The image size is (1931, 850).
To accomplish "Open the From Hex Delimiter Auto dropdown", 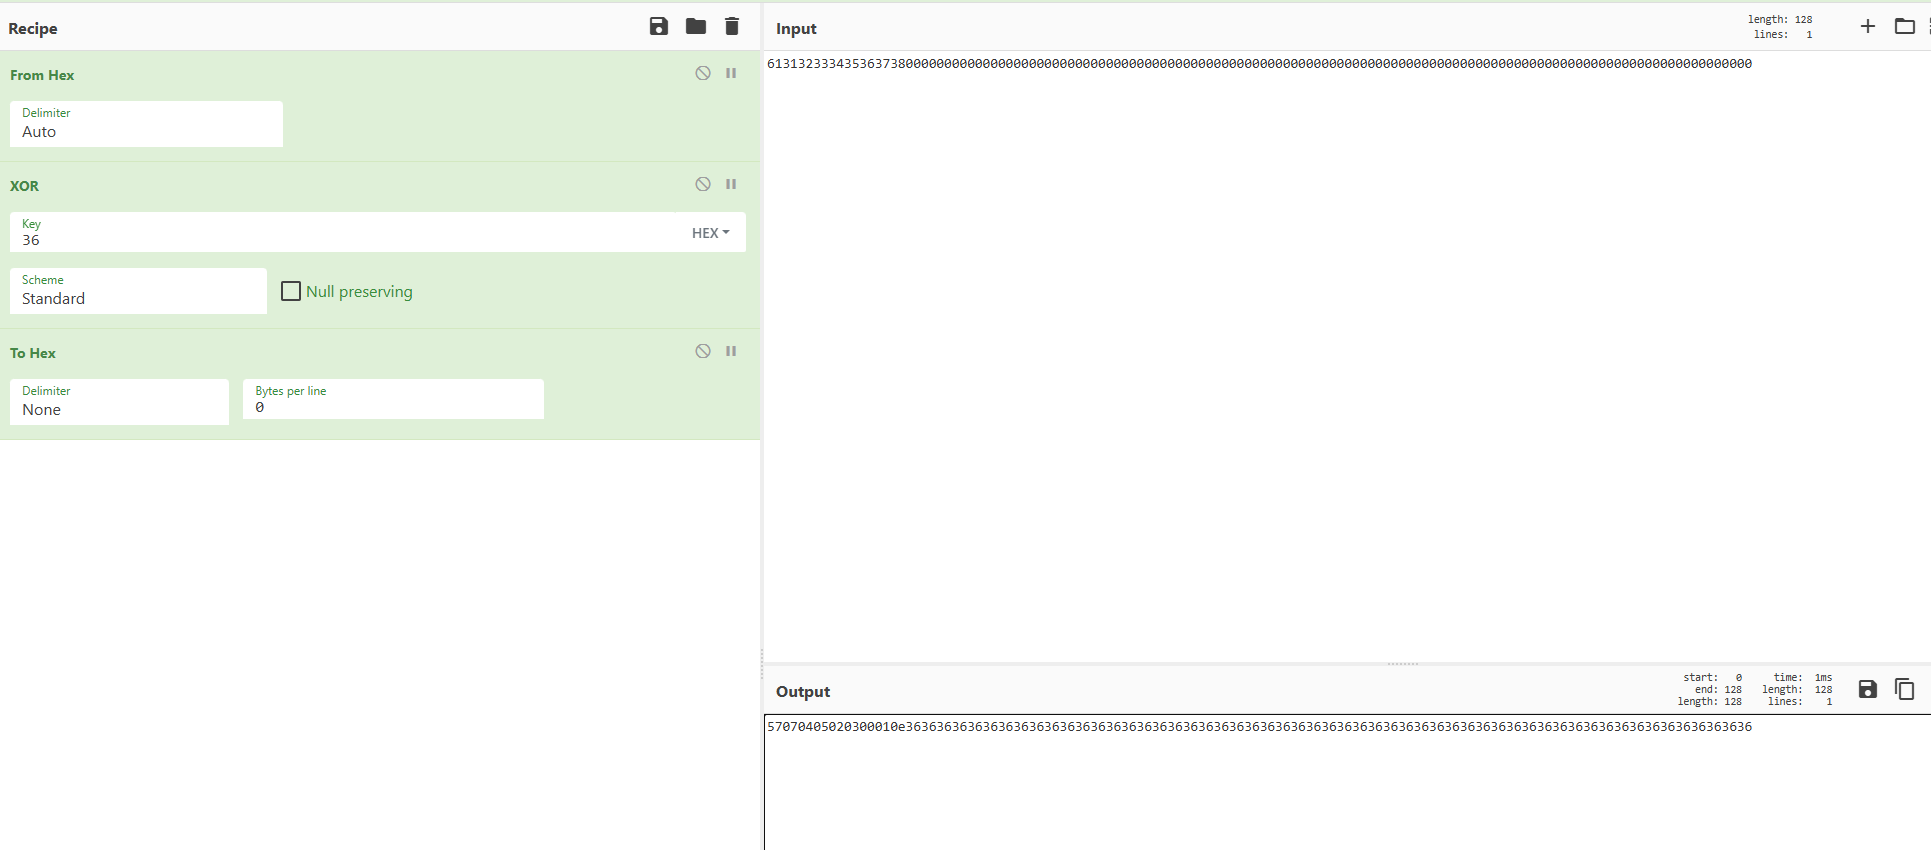I will pos(146,125).
